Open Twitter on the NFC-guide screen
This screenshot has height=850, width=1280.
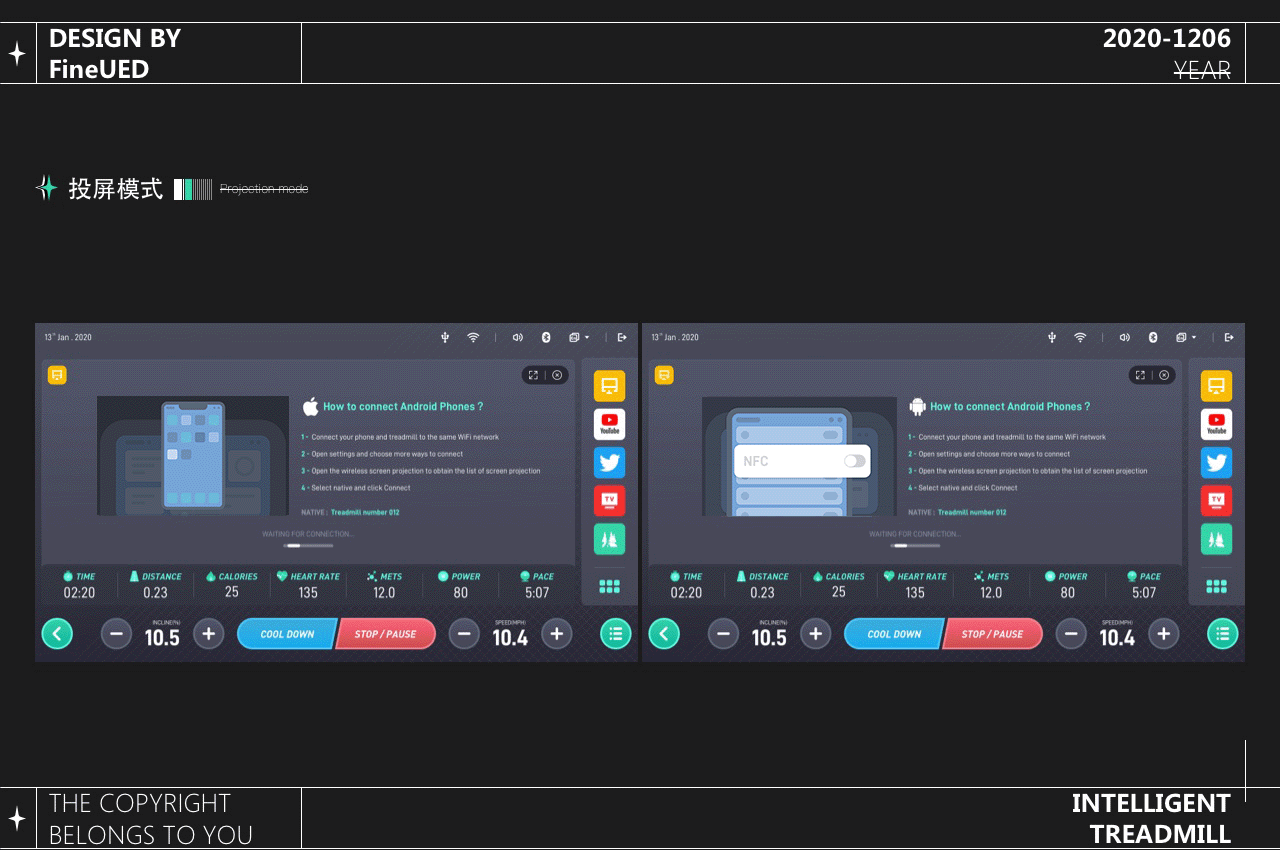(x=1216, y=463)
